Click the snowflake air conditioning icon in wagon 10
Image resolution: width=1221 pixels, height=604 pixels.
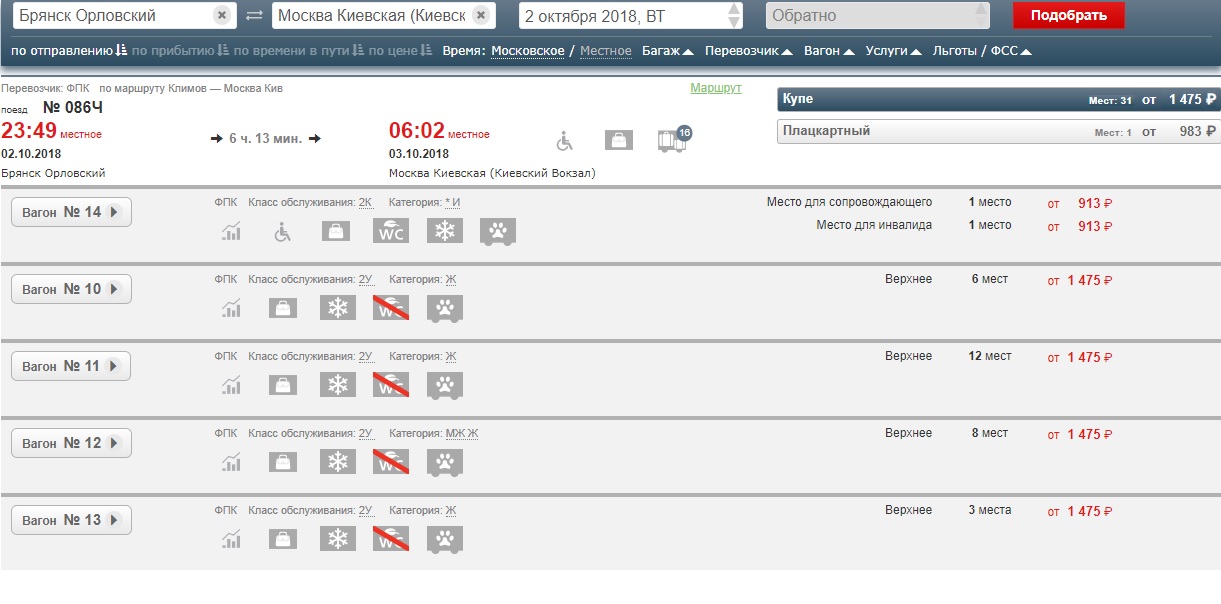pos(338,308)
